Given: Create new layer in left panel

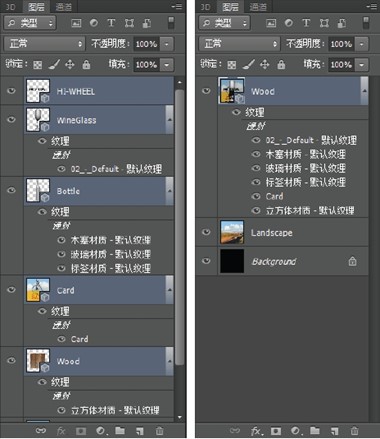Looking at the screenshot, I should [140, 431].
